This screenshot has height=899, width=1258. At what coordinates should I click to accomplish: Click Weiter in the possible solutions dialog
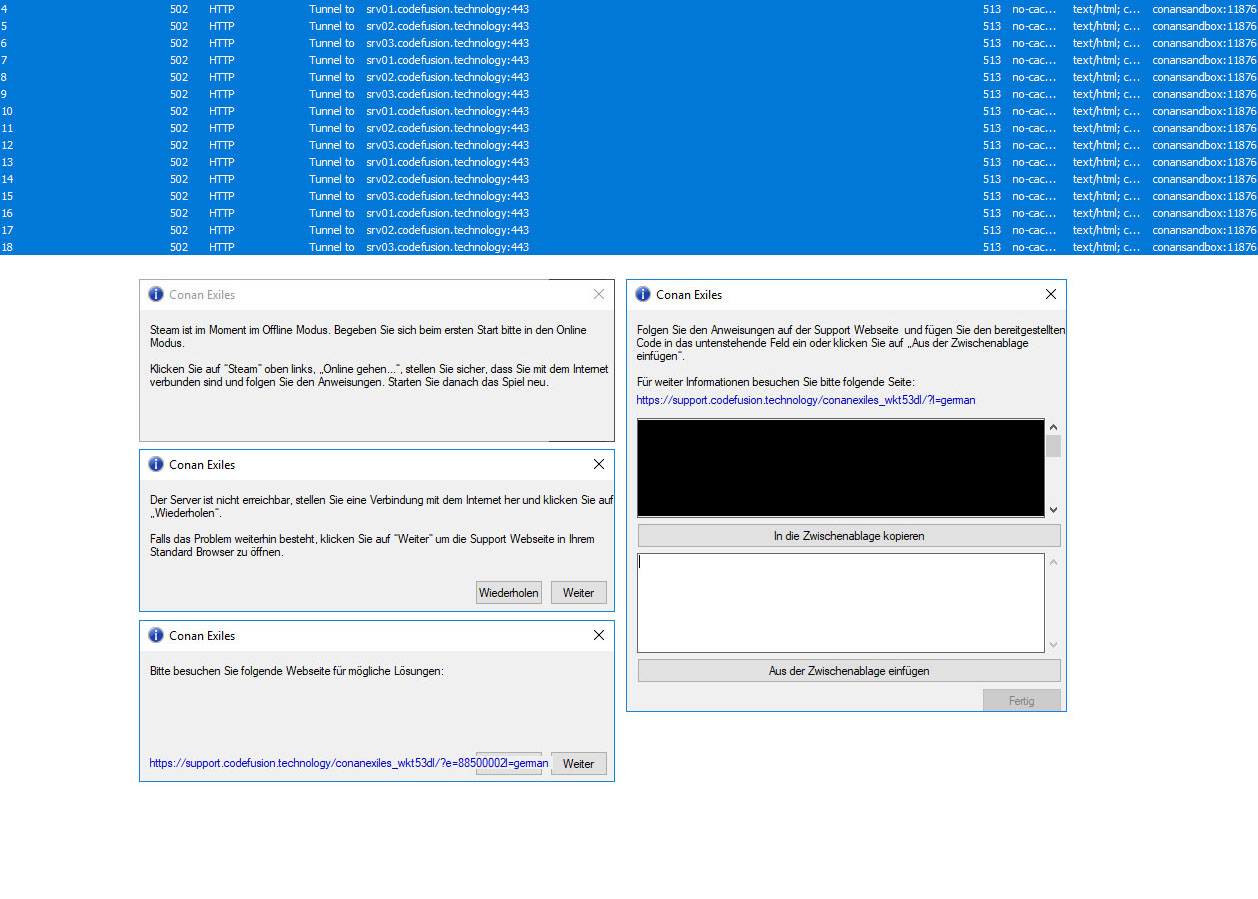(x=579, y=764)
